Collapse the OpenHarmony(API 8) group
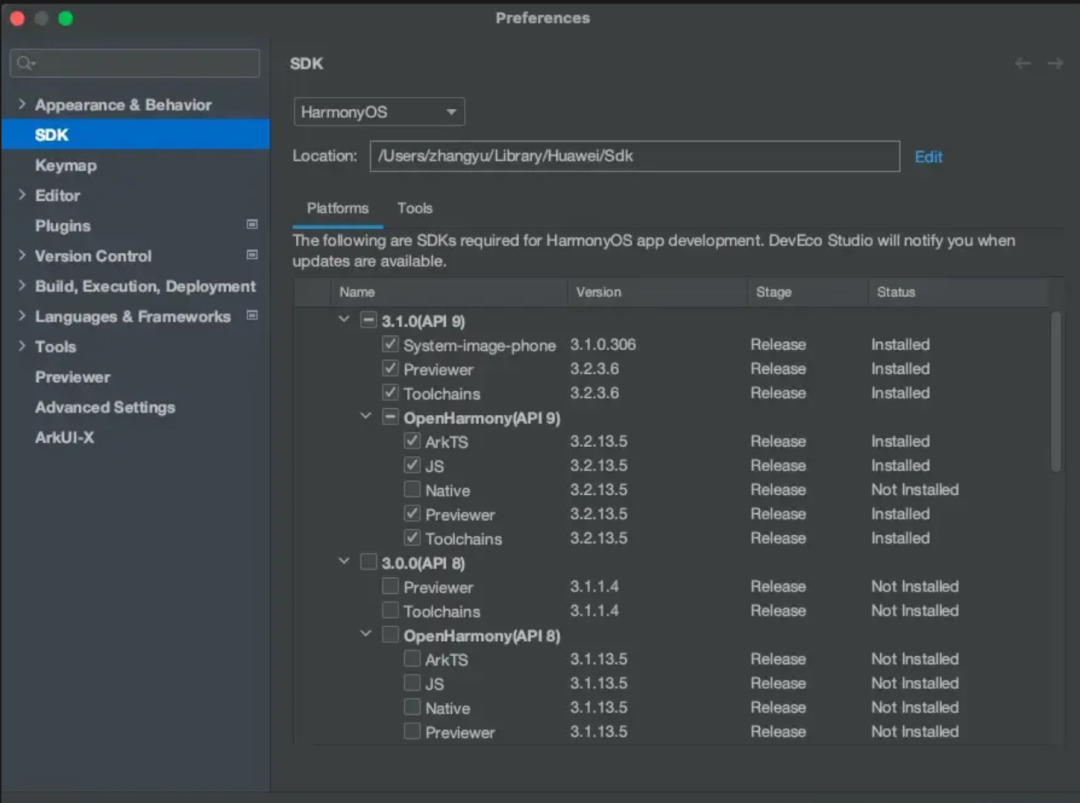The width and height of the screenshot is (1080, 803). 366,635
